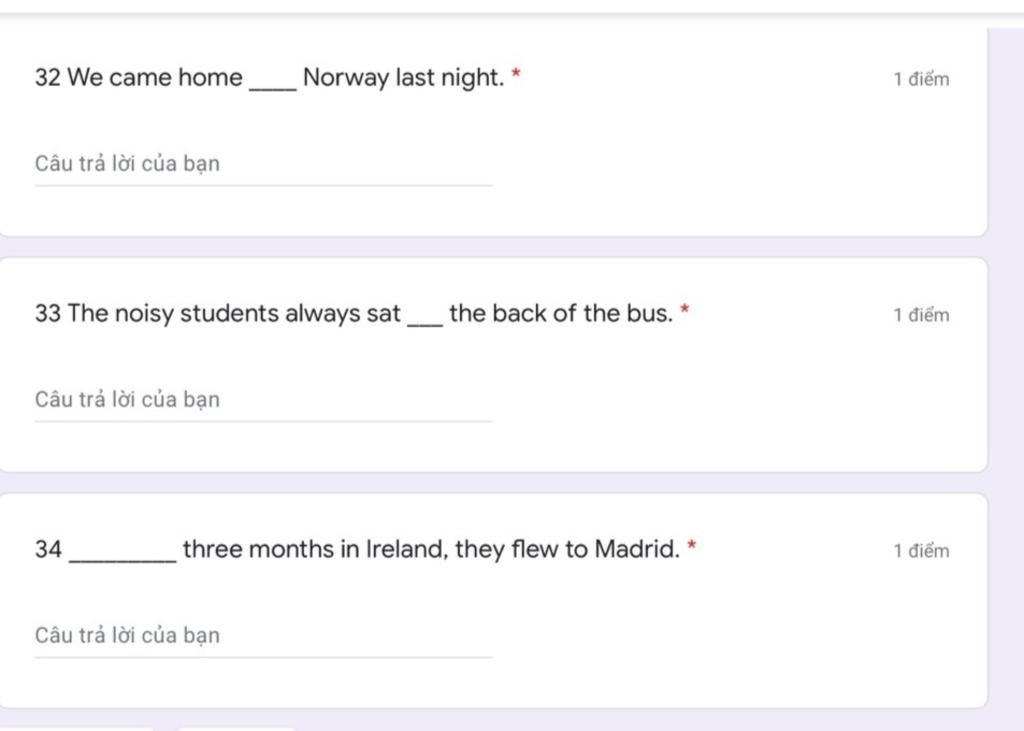This screenshot has width=1024, height=731.
Task: Click the '1 điểm' score label for question 34
Action: [x=921, y=551]
